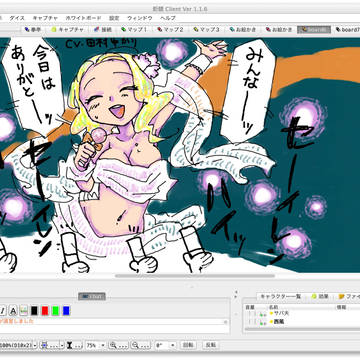The height and width of the screenshot is (360, 360).
Task: Switch to the second お絵かき tab
Action: click(279, 29)
